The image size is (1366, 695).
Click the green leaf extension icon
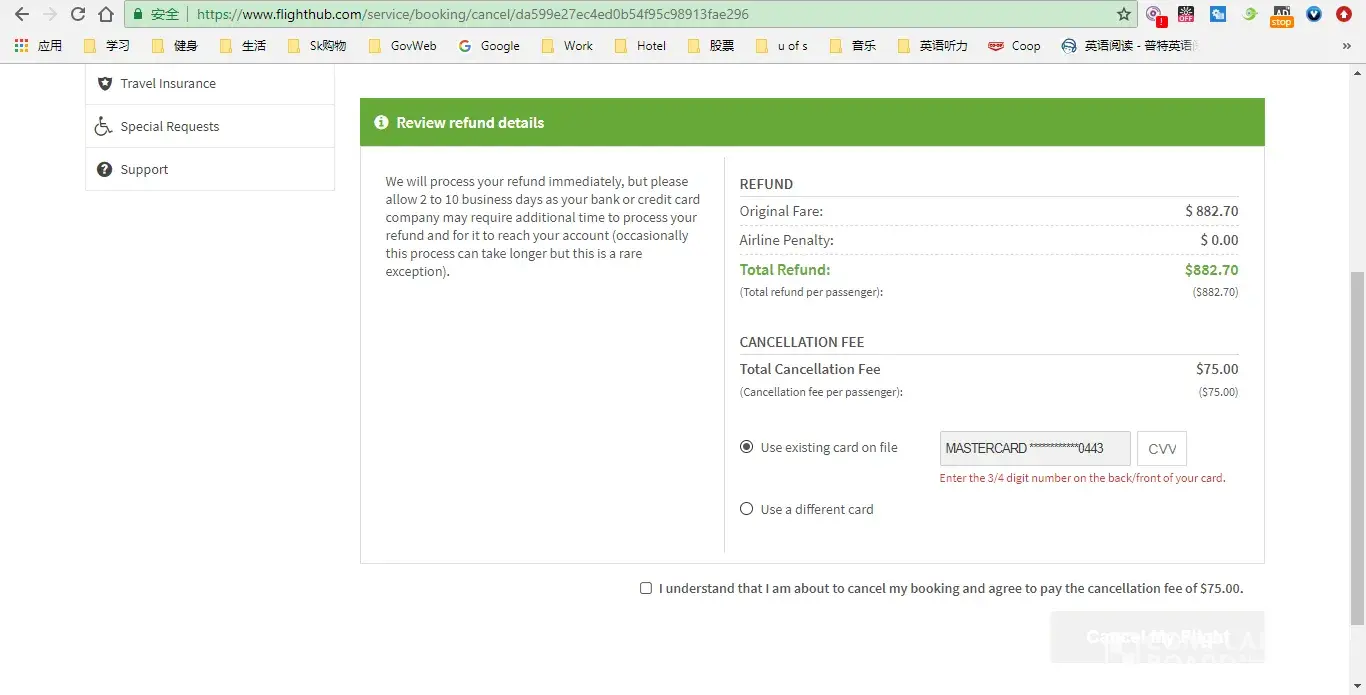coord(1249,14)
